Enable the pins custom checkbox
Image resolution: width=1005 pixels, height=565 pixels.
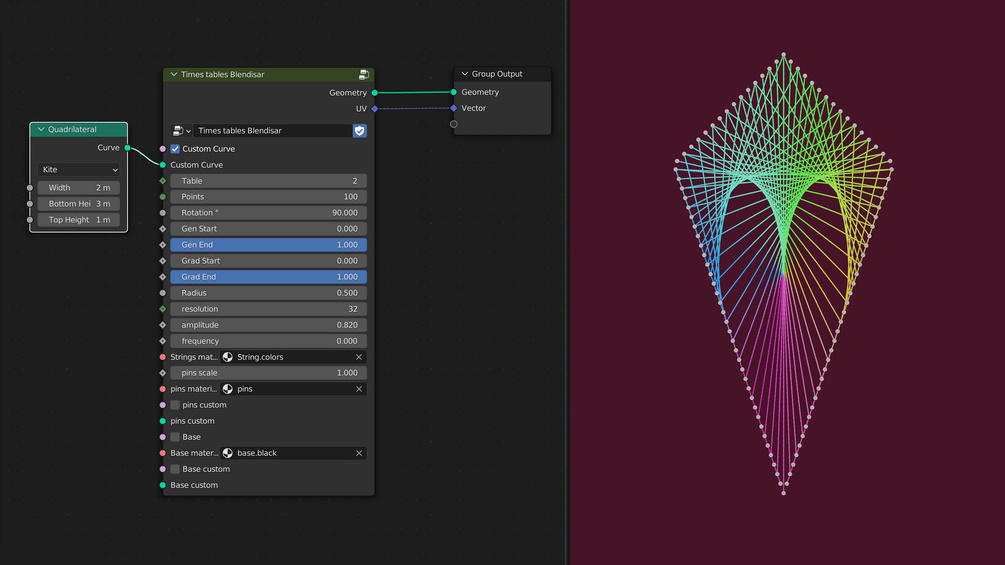tap(175, 405)
